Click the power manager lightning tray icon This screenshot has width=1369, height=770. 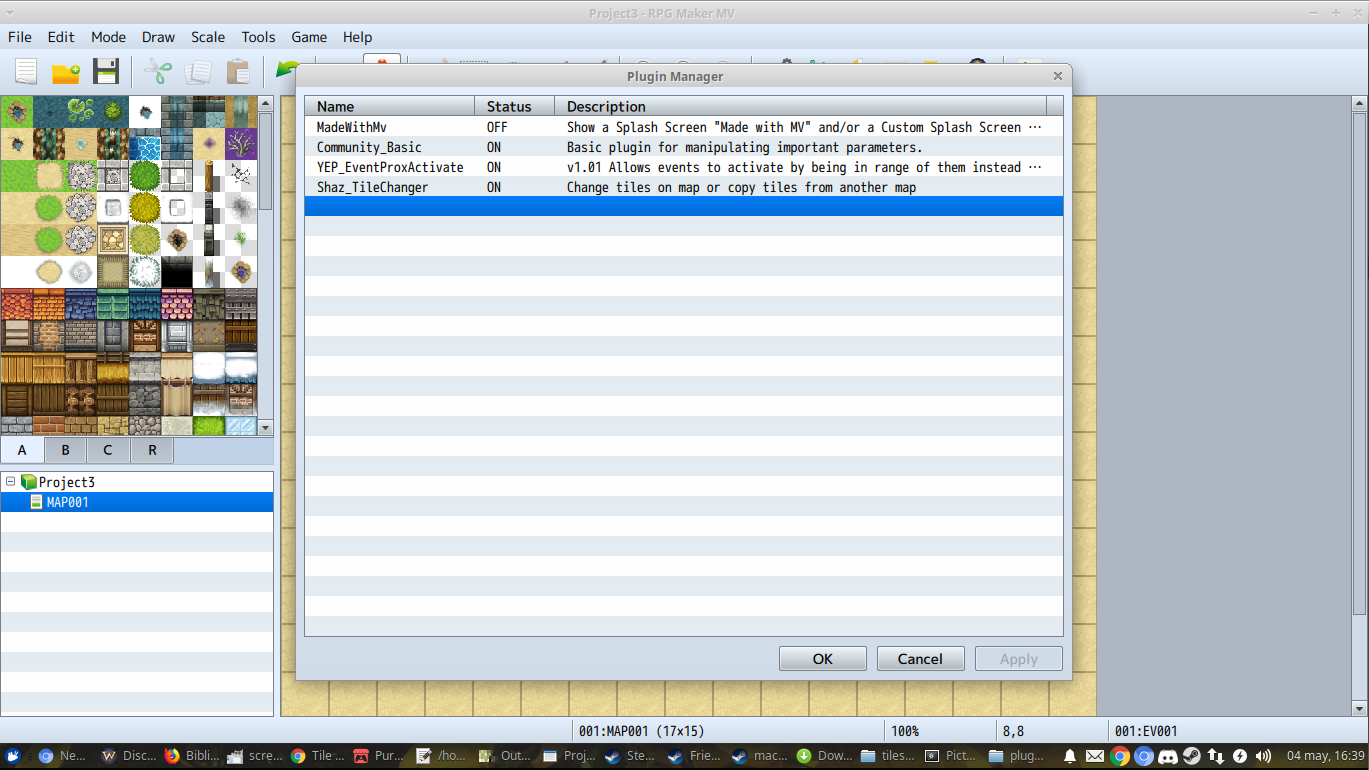pos(1240,756)
